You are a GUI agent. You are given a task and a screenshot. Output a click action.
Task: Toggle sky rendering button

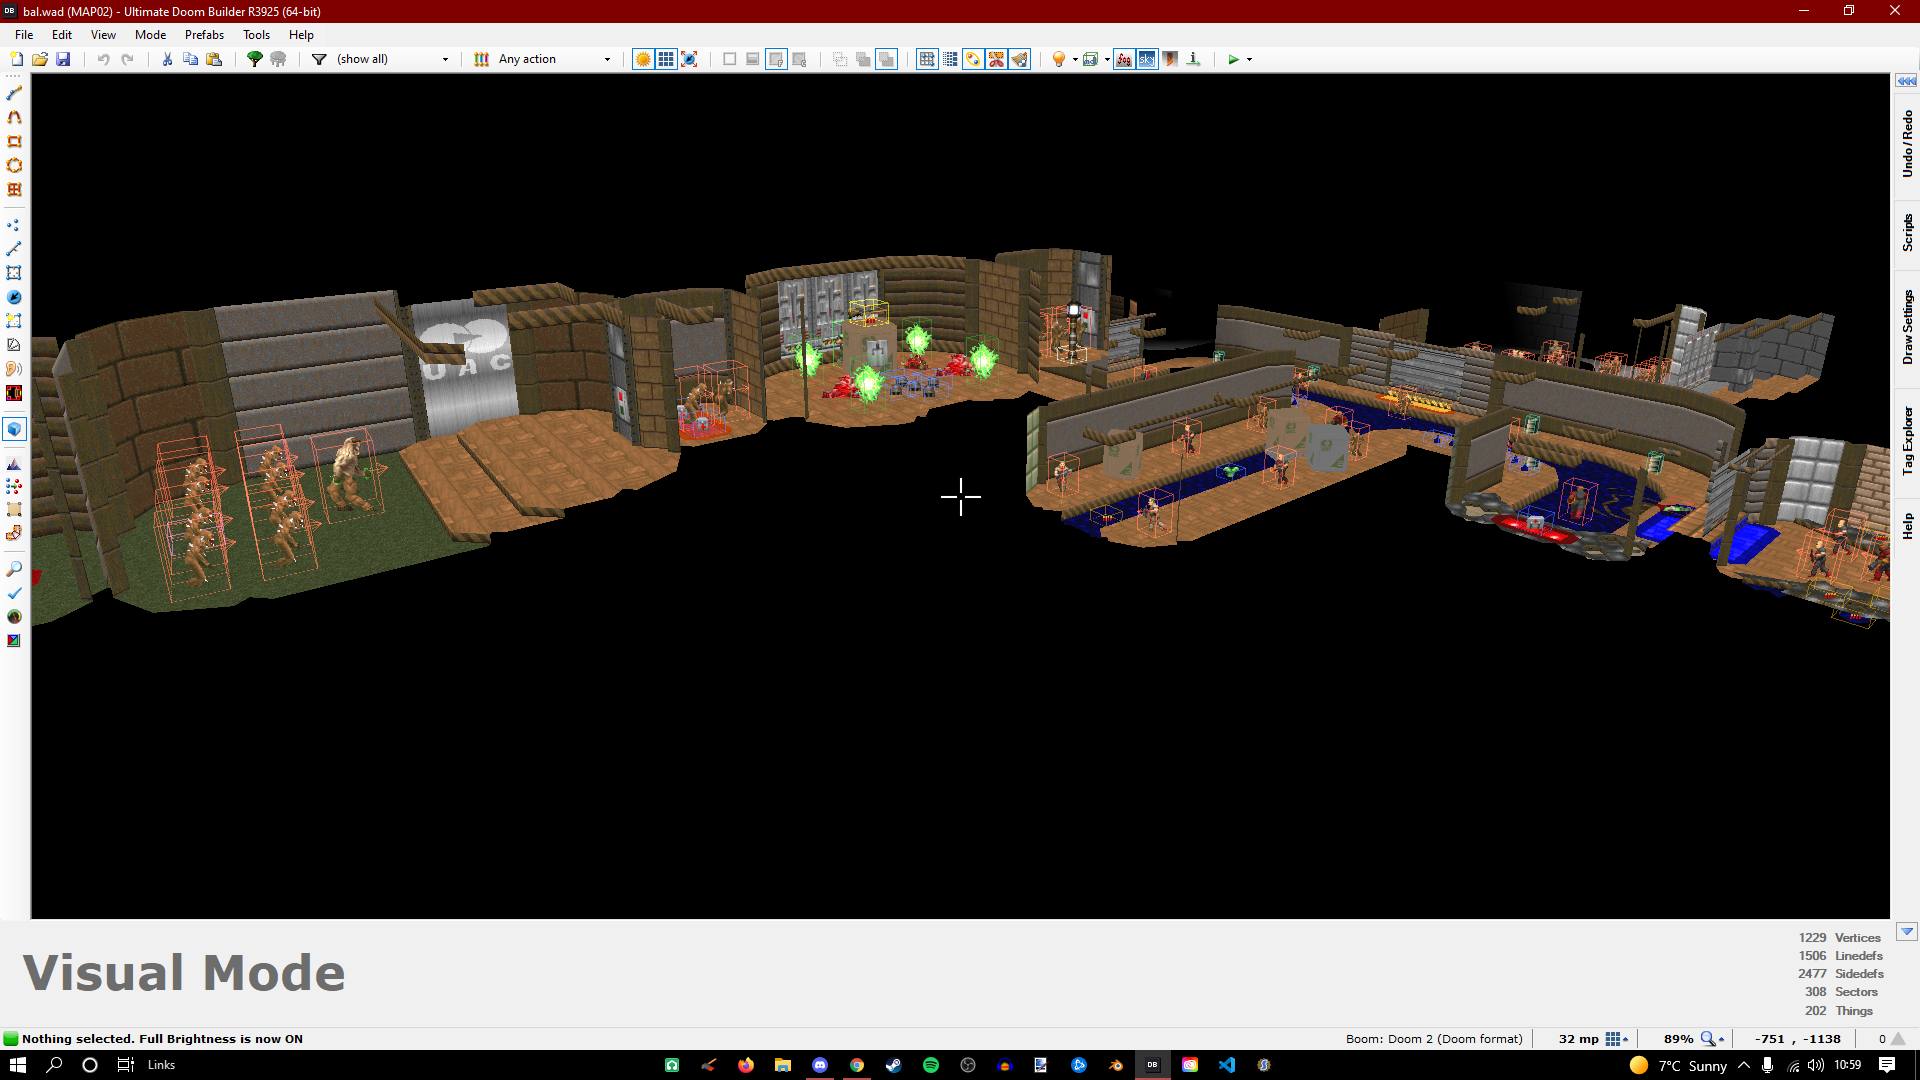[x=1147, y=59]
